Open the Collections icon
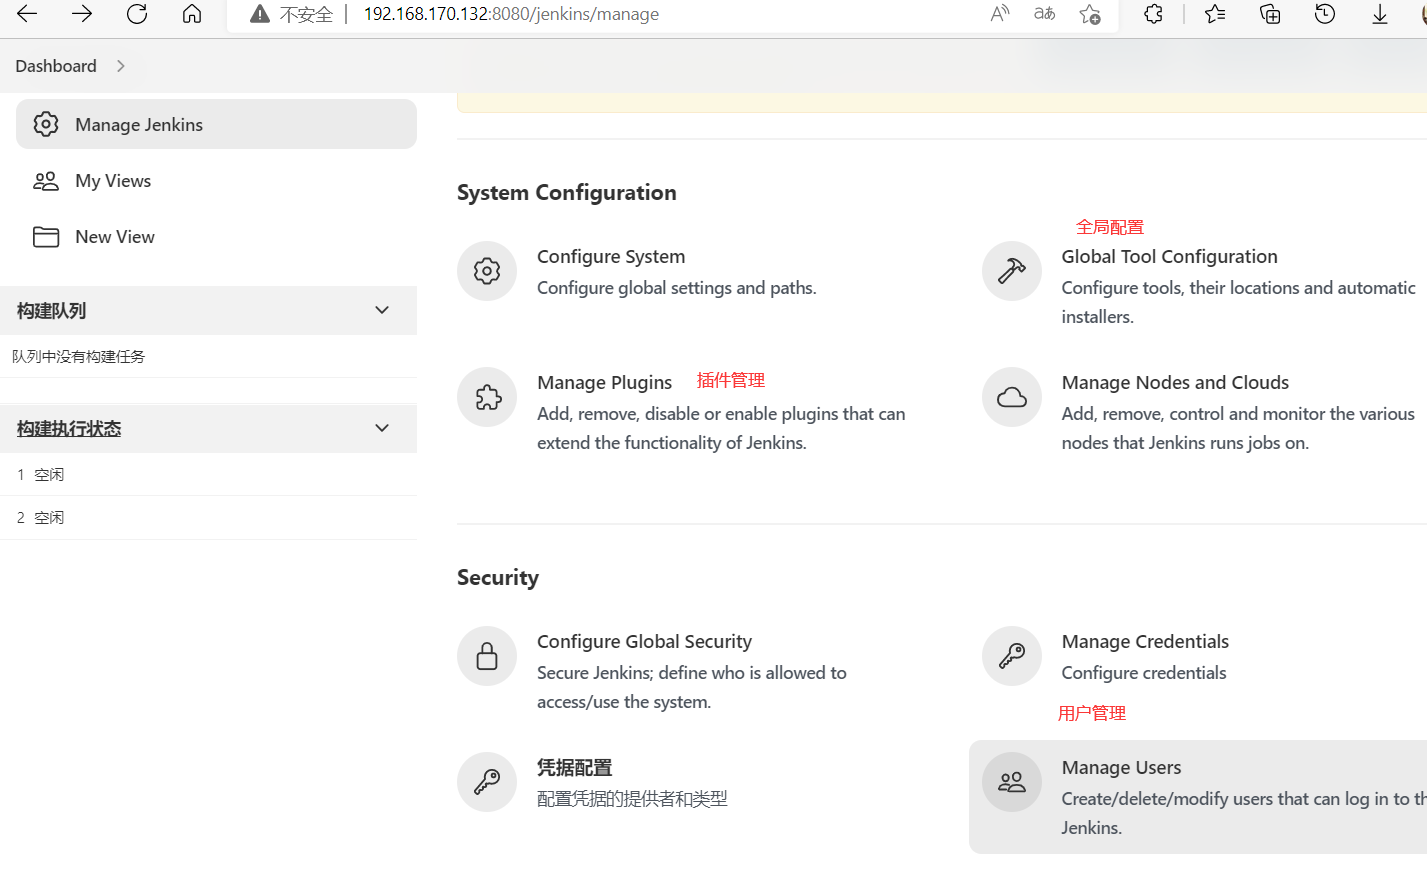 pos(1270,14)
